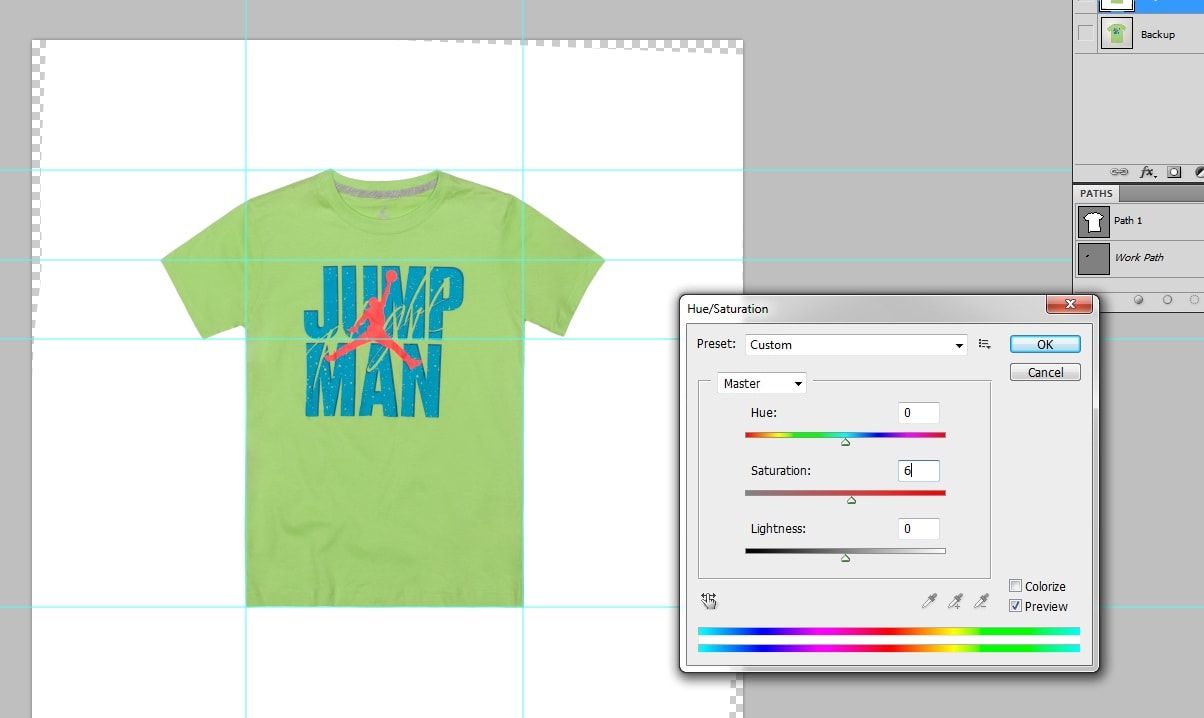Show the Backup layer visibility
1204x718 pixels.
pyautogui.click(x=1085, y=34)
